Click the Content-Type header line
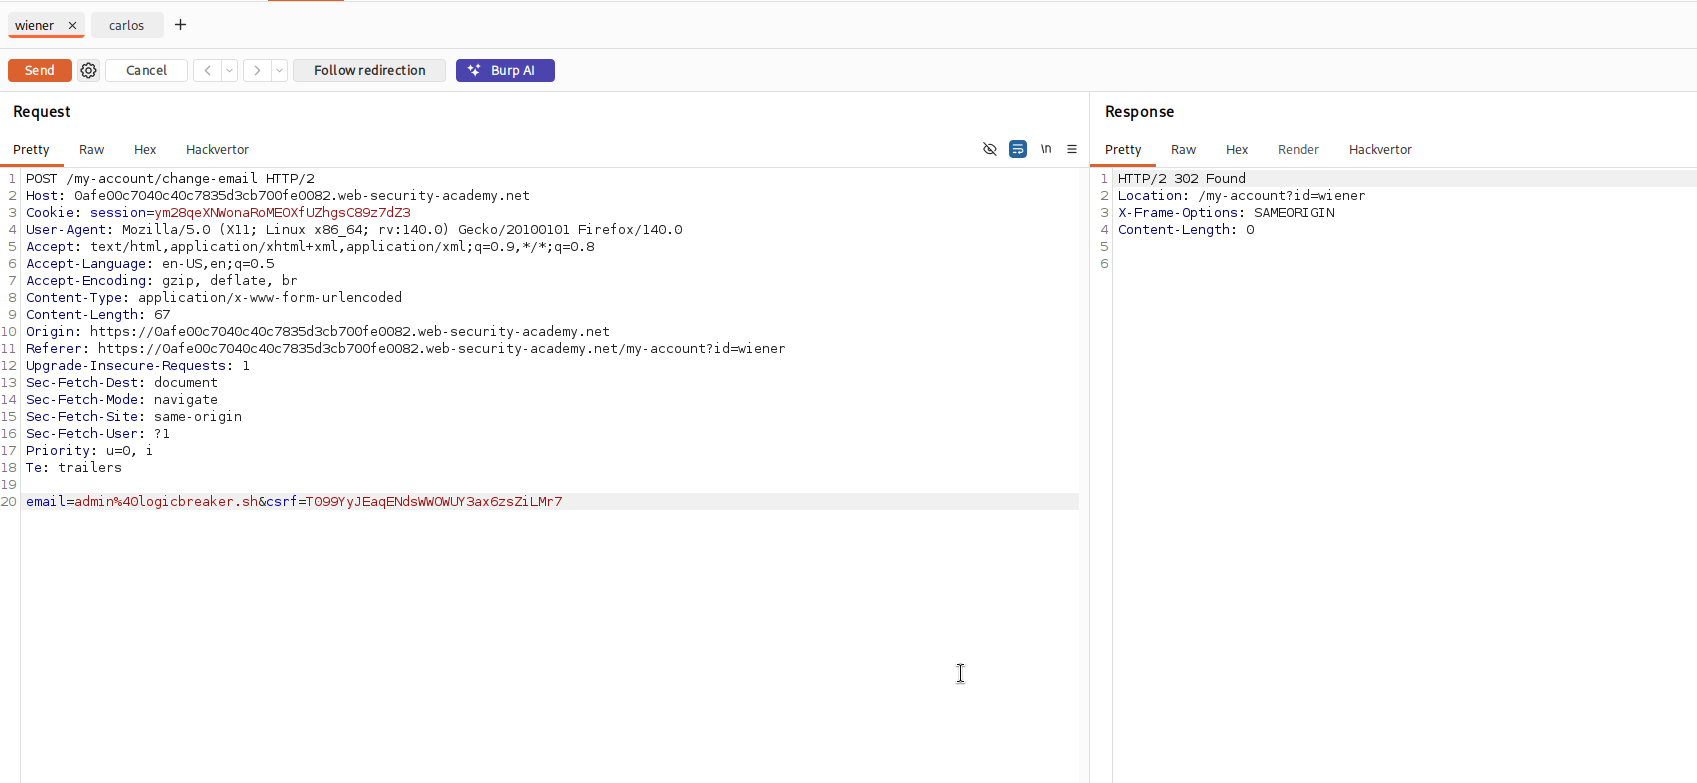The width and height of the screenshot is (1697, 783). (214, 298)
